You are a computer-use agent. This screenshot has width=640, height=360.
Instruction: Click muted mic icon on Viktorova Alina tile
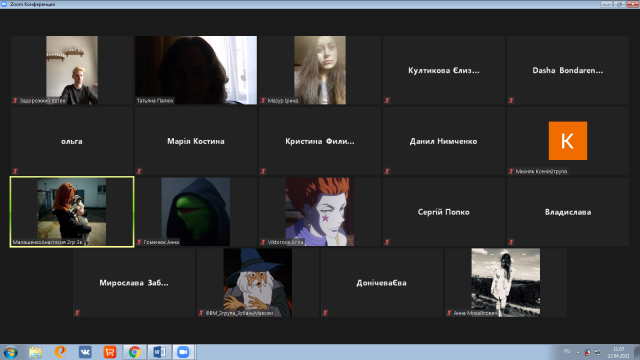[x=263, y=242]
